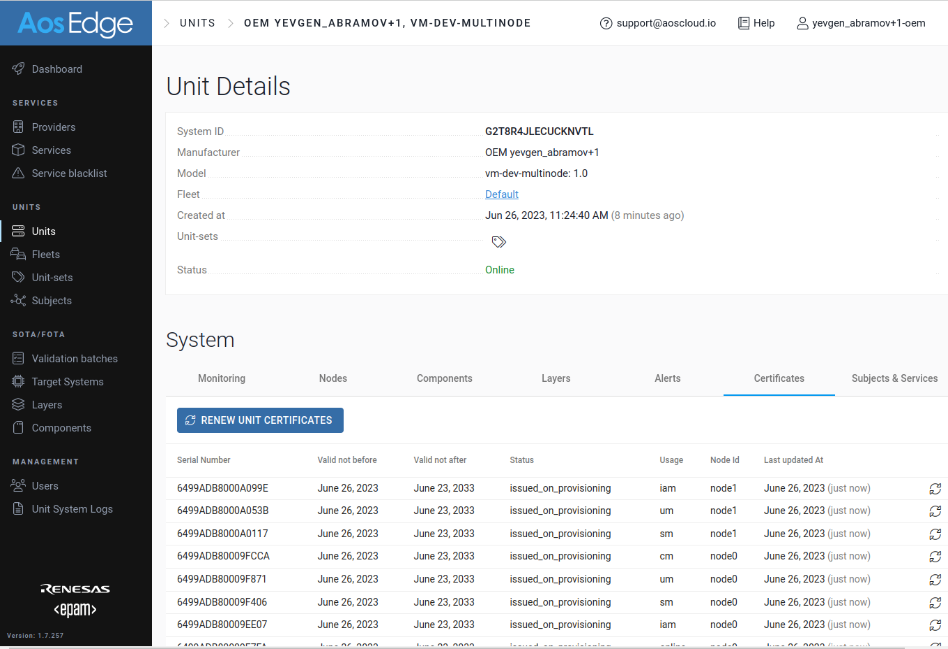Follow the Default fleet link

502,194
